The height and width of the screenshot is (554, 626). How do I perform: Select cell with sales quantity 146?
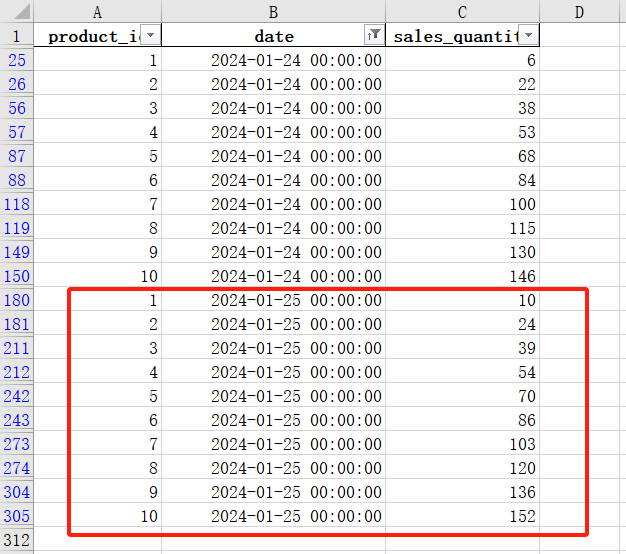point(462,276)
